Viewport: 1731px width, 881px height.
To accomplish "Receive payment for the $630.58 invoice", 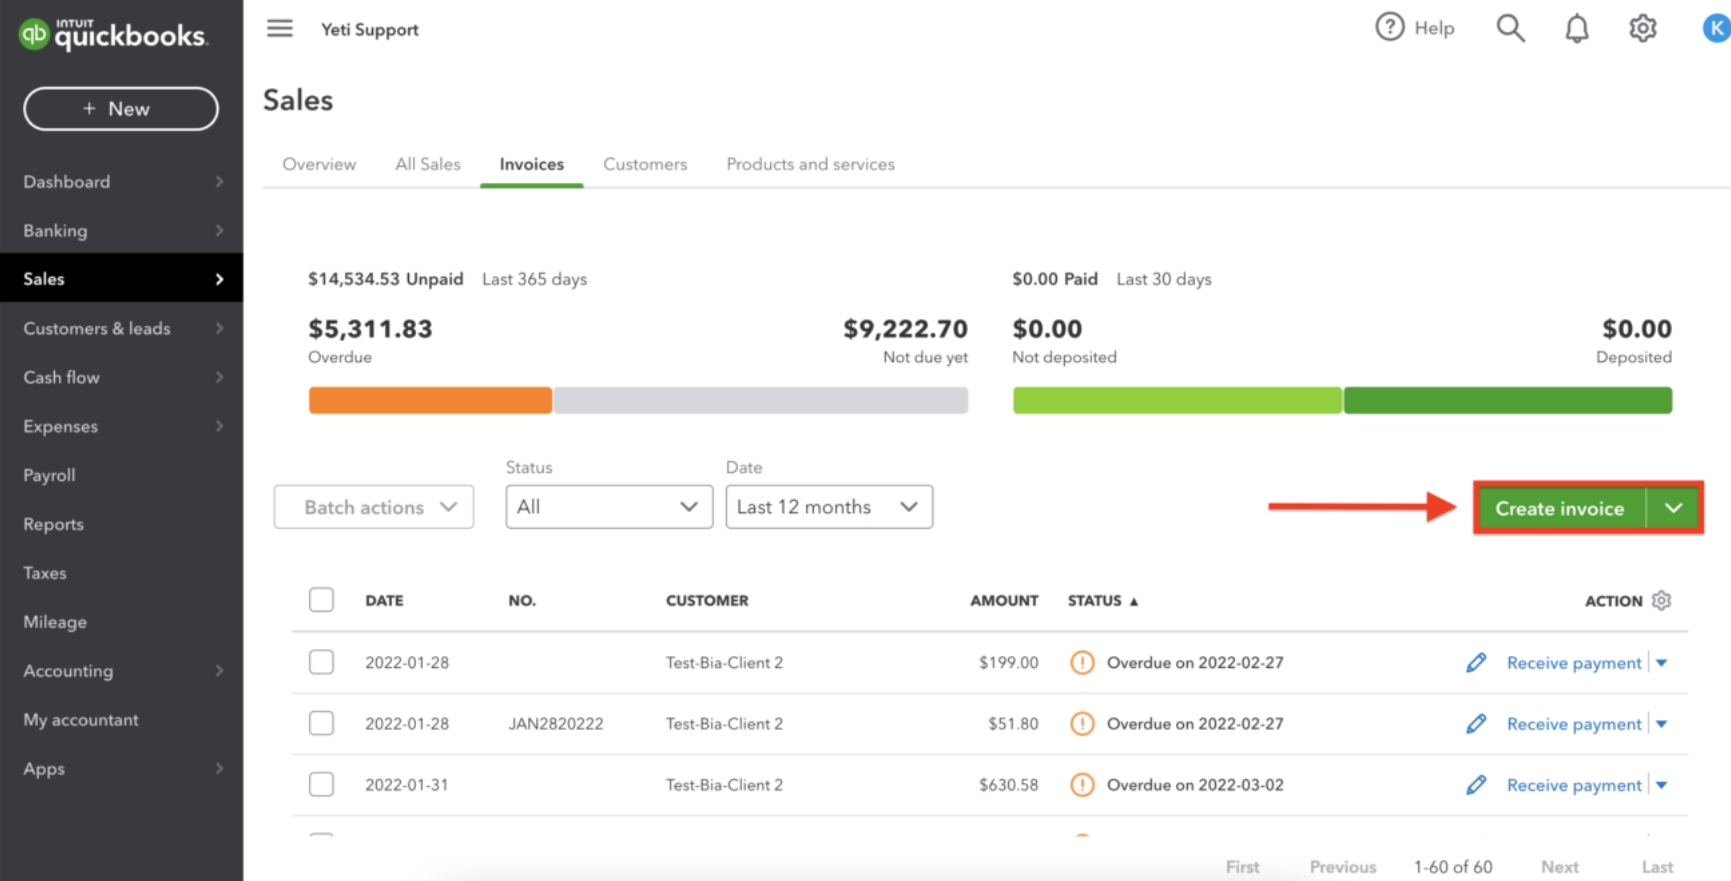I will tap(1574, 785).
